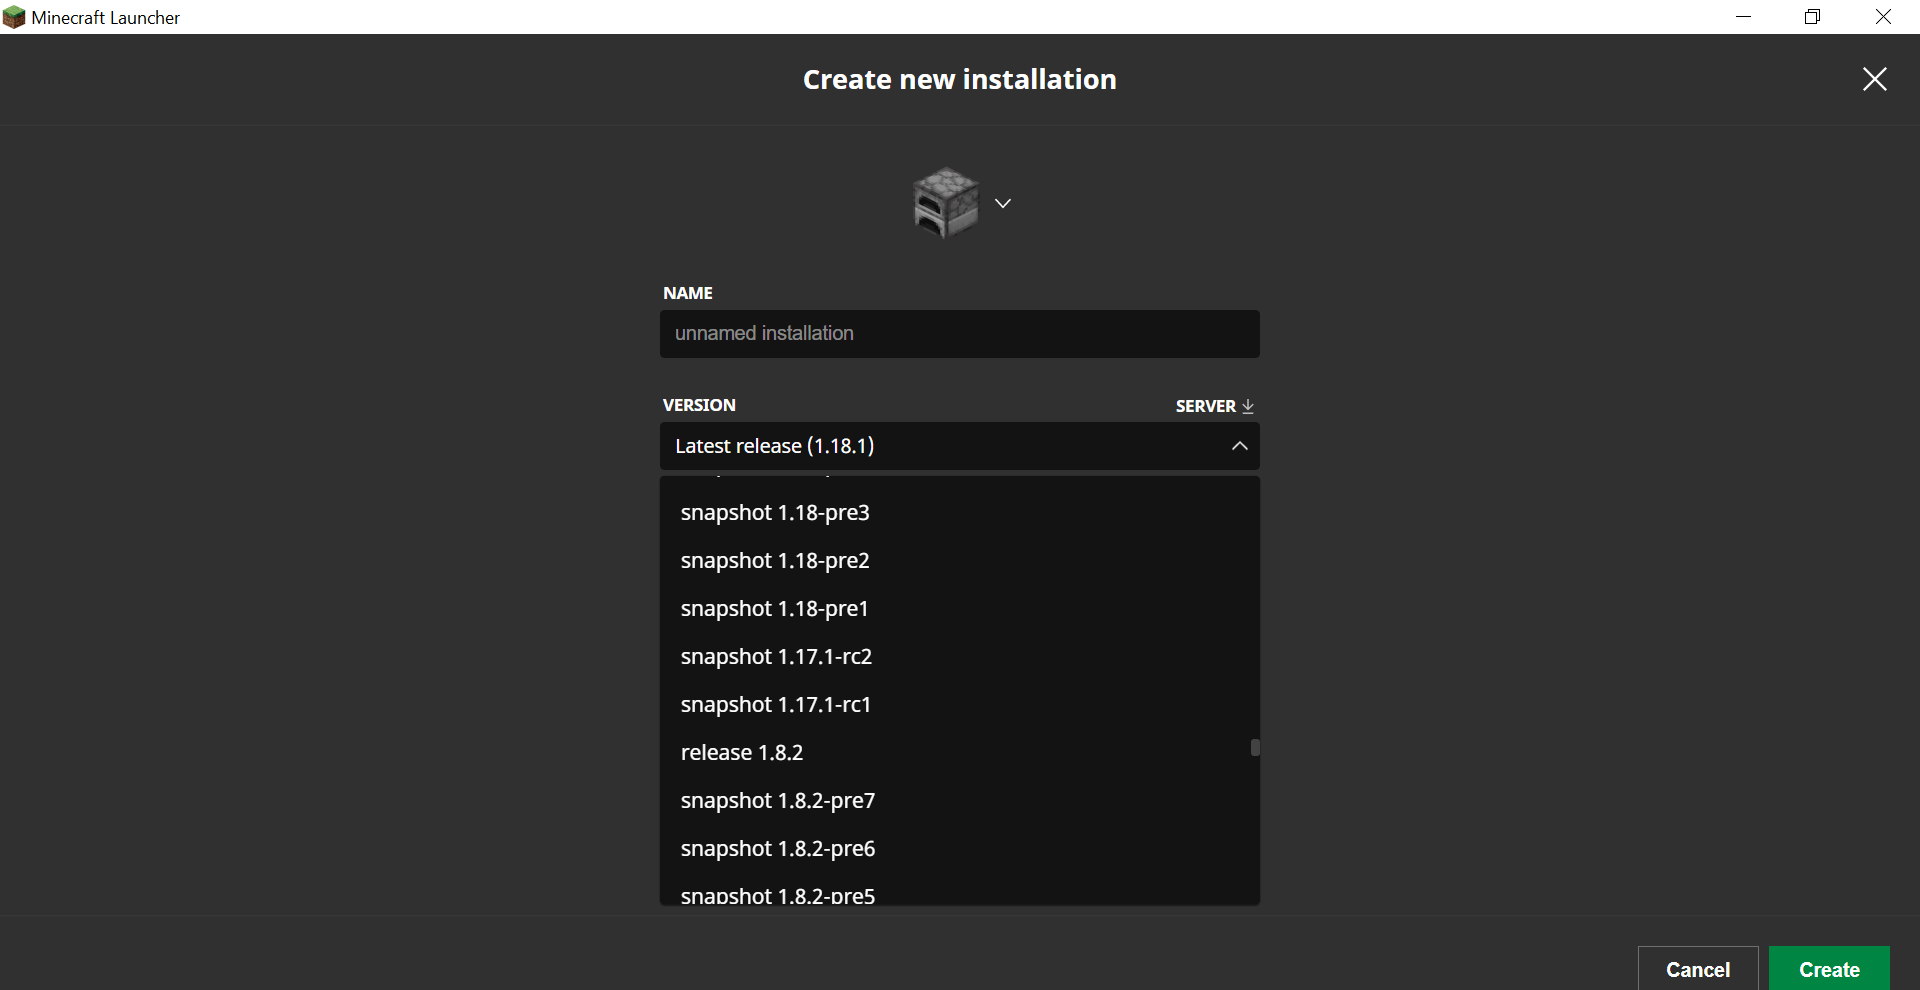The height and width of the screenshot is (990, 1920).
Task: Select snapshot 1.17.1-rc2 option
Action: click(776, 657)
